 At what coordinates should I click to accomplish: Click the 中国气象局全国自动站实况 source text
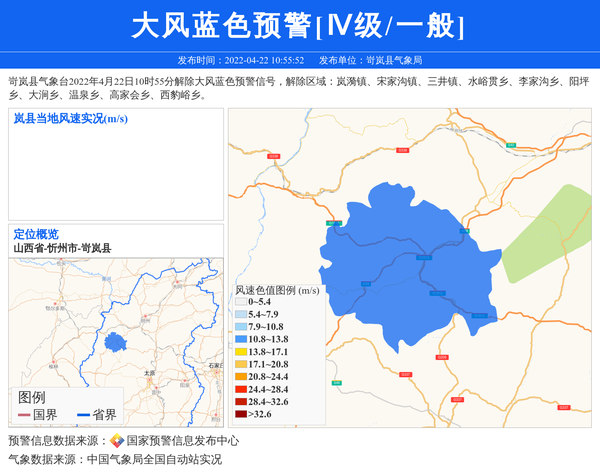point(154,460)
